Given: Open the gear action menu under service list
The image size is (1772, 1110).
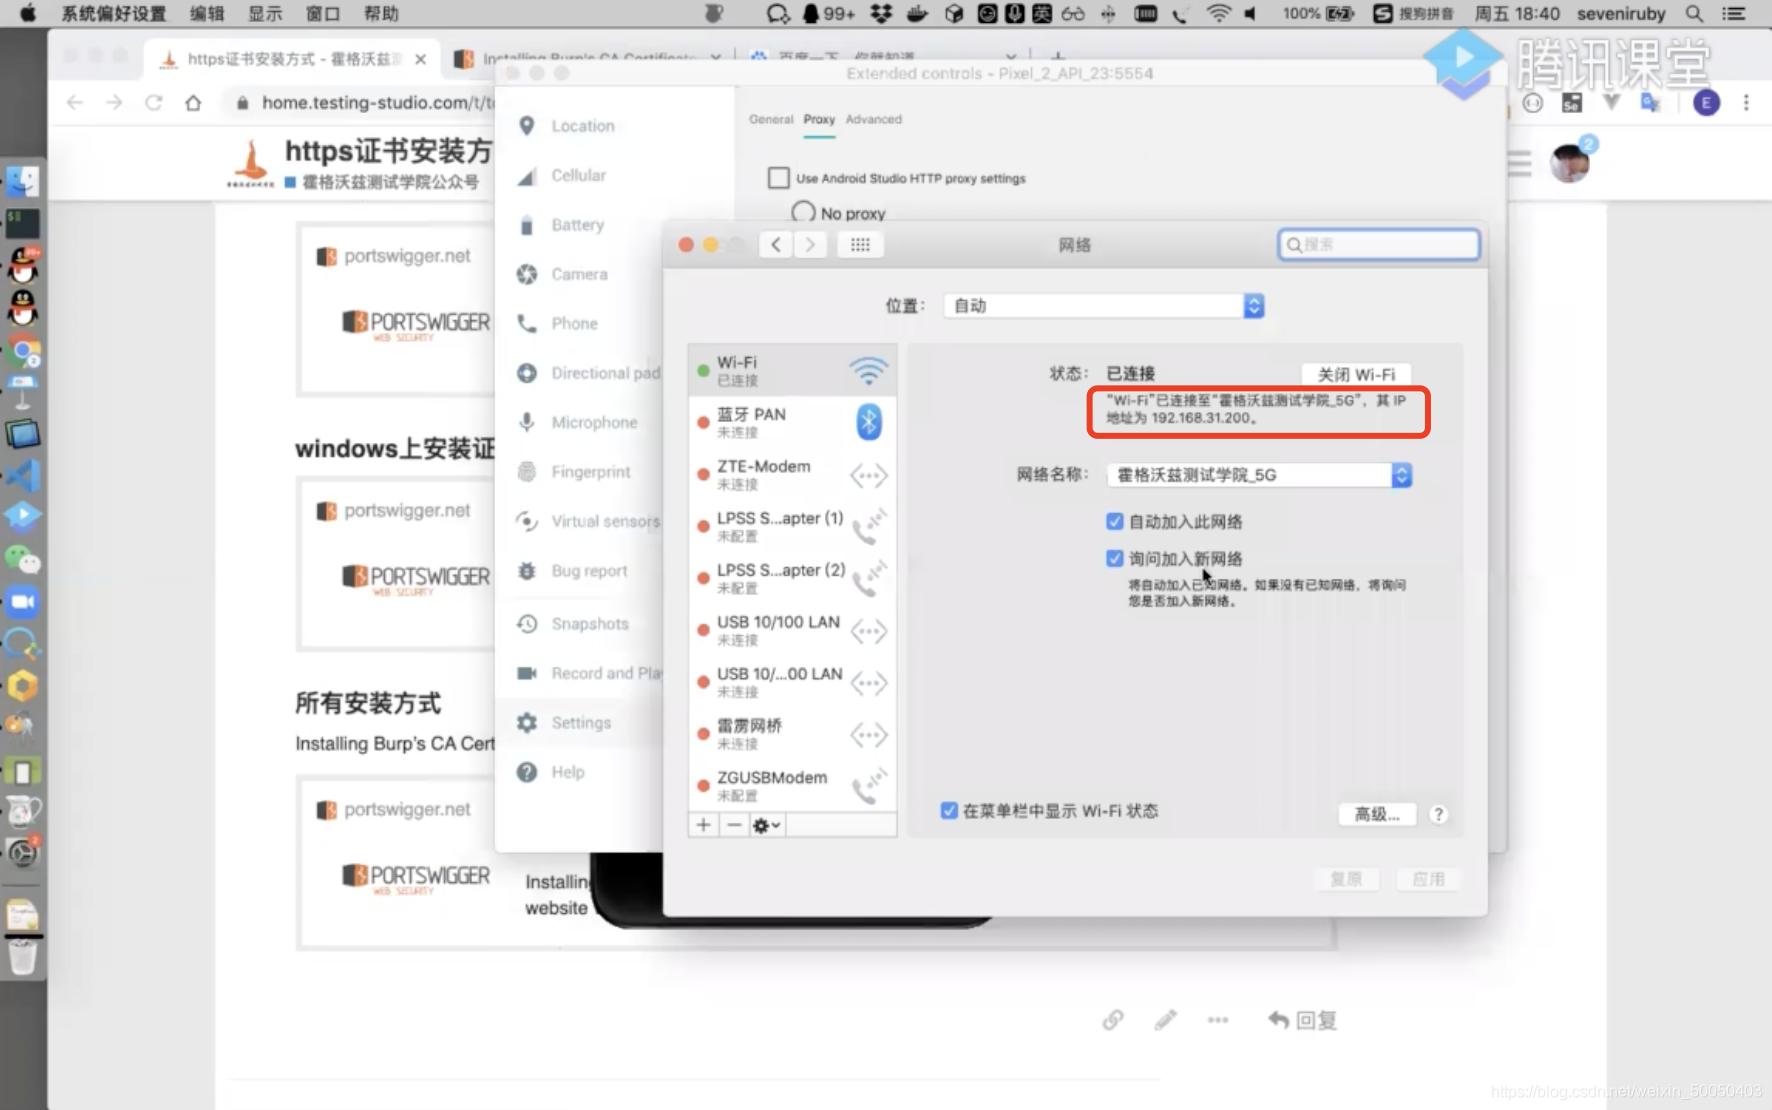Looking at the screenshot, I should click(766, 825).
